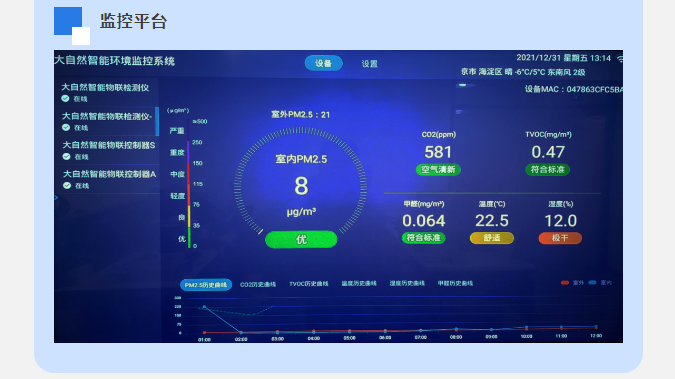Click the blue square logo beside 监控平台
675x379 pixels.
pyautogui.click(x=72, y=26)
